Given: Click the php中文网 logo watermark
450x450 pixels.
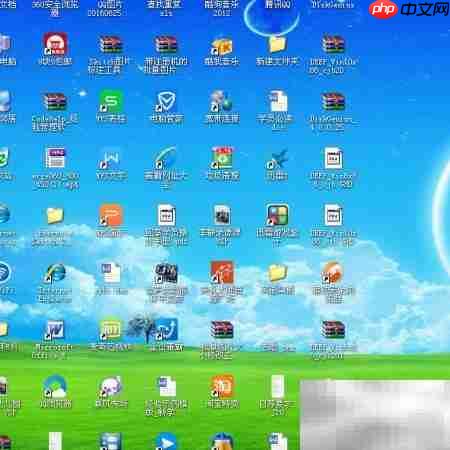Looking at the screenshot, I should coord(409,9).
